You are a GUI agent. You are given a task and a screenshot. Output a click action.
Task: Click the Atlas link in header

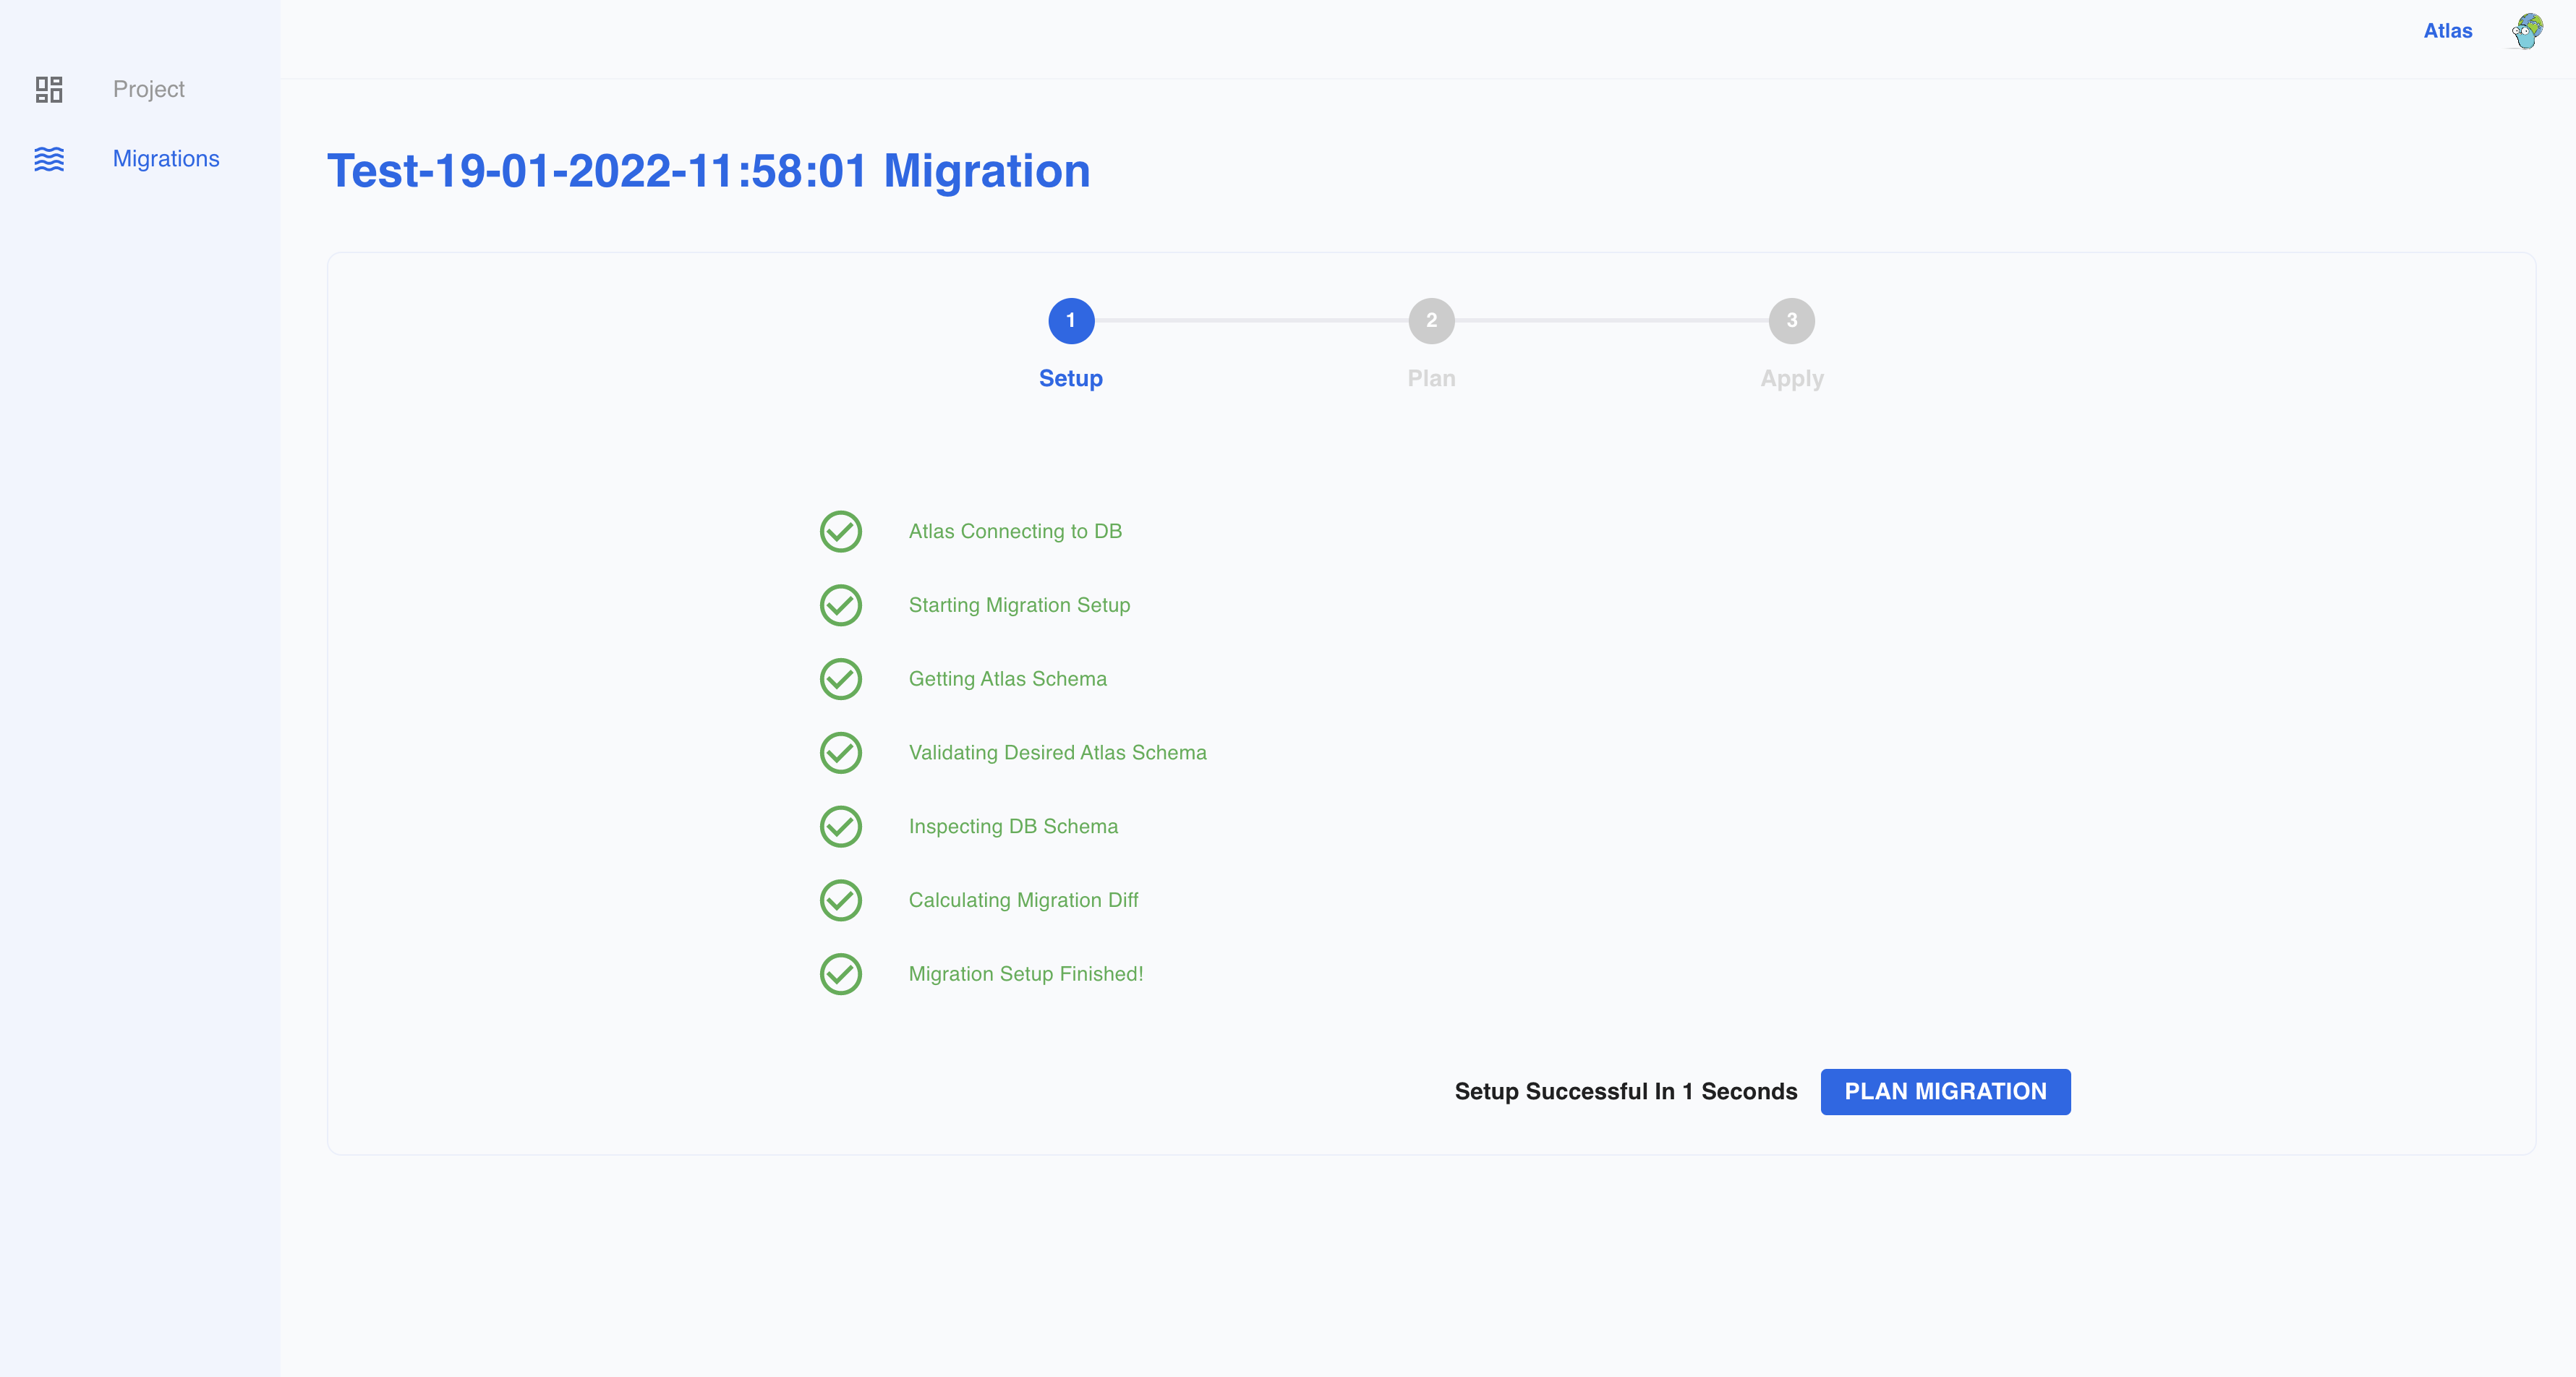pyautogui.click(x=2447, y=31)
